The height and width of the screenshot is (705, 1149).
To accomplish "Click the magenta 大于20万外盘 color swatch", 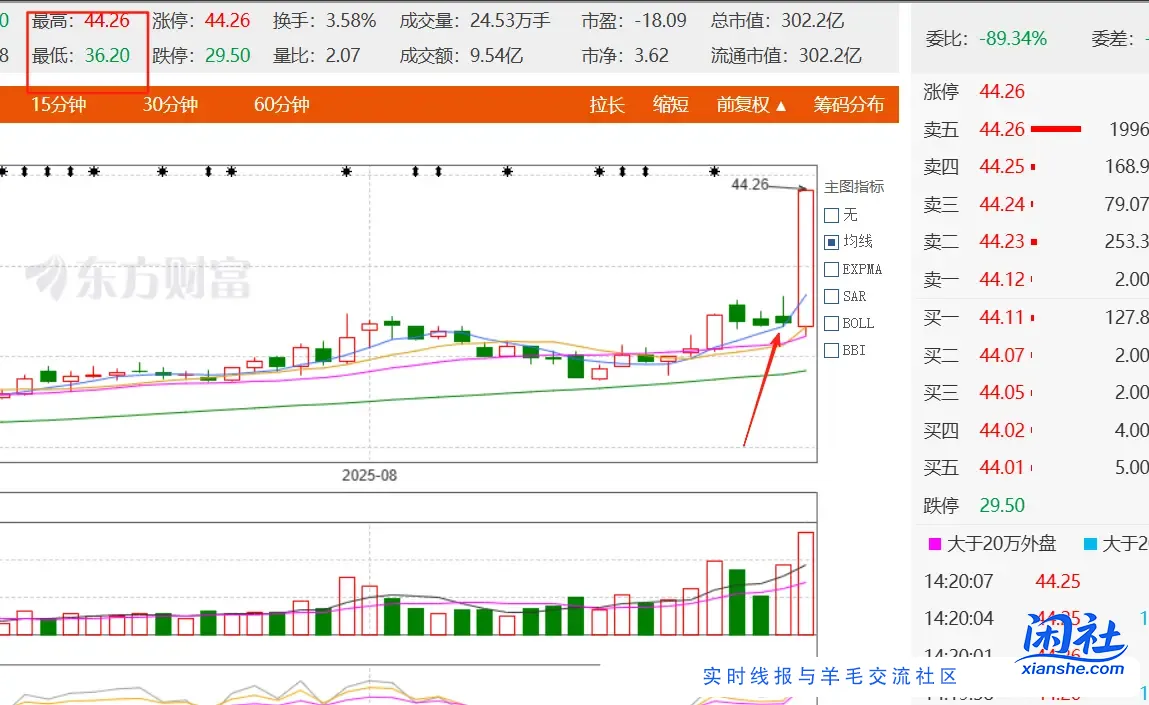I will pos(935,544).
